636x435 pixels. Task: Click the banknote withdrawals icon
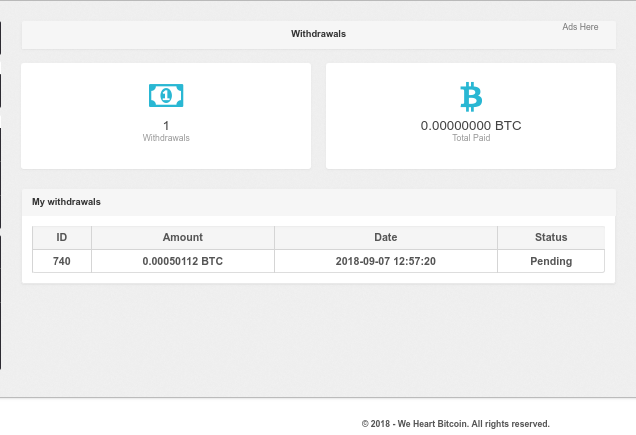pos(166,95)
